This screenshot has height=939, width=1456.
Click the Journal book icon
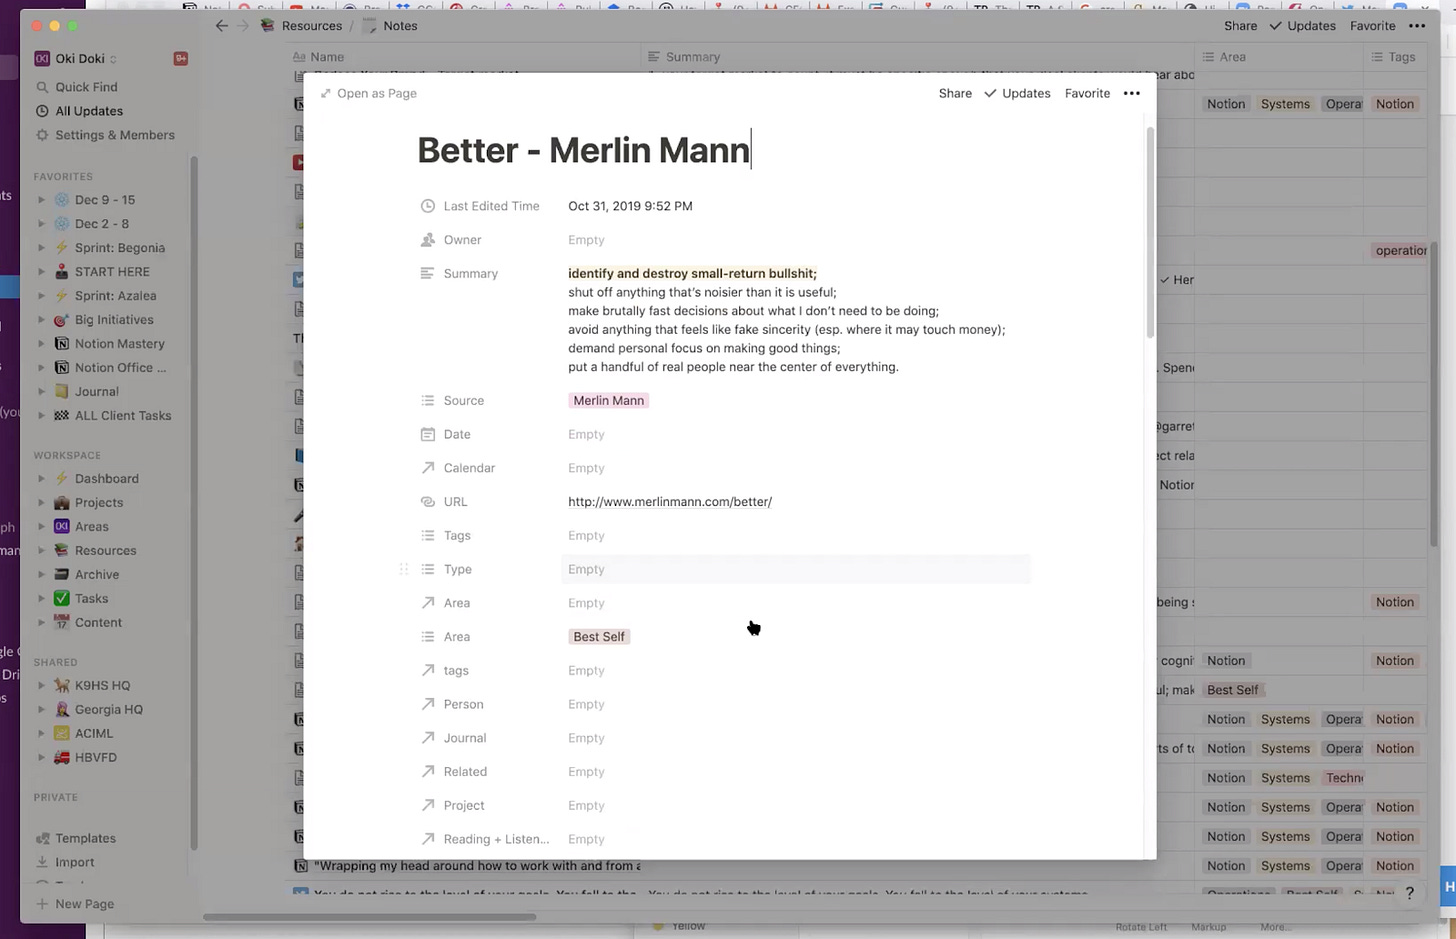pyautogui.click(x=62, y=392)
